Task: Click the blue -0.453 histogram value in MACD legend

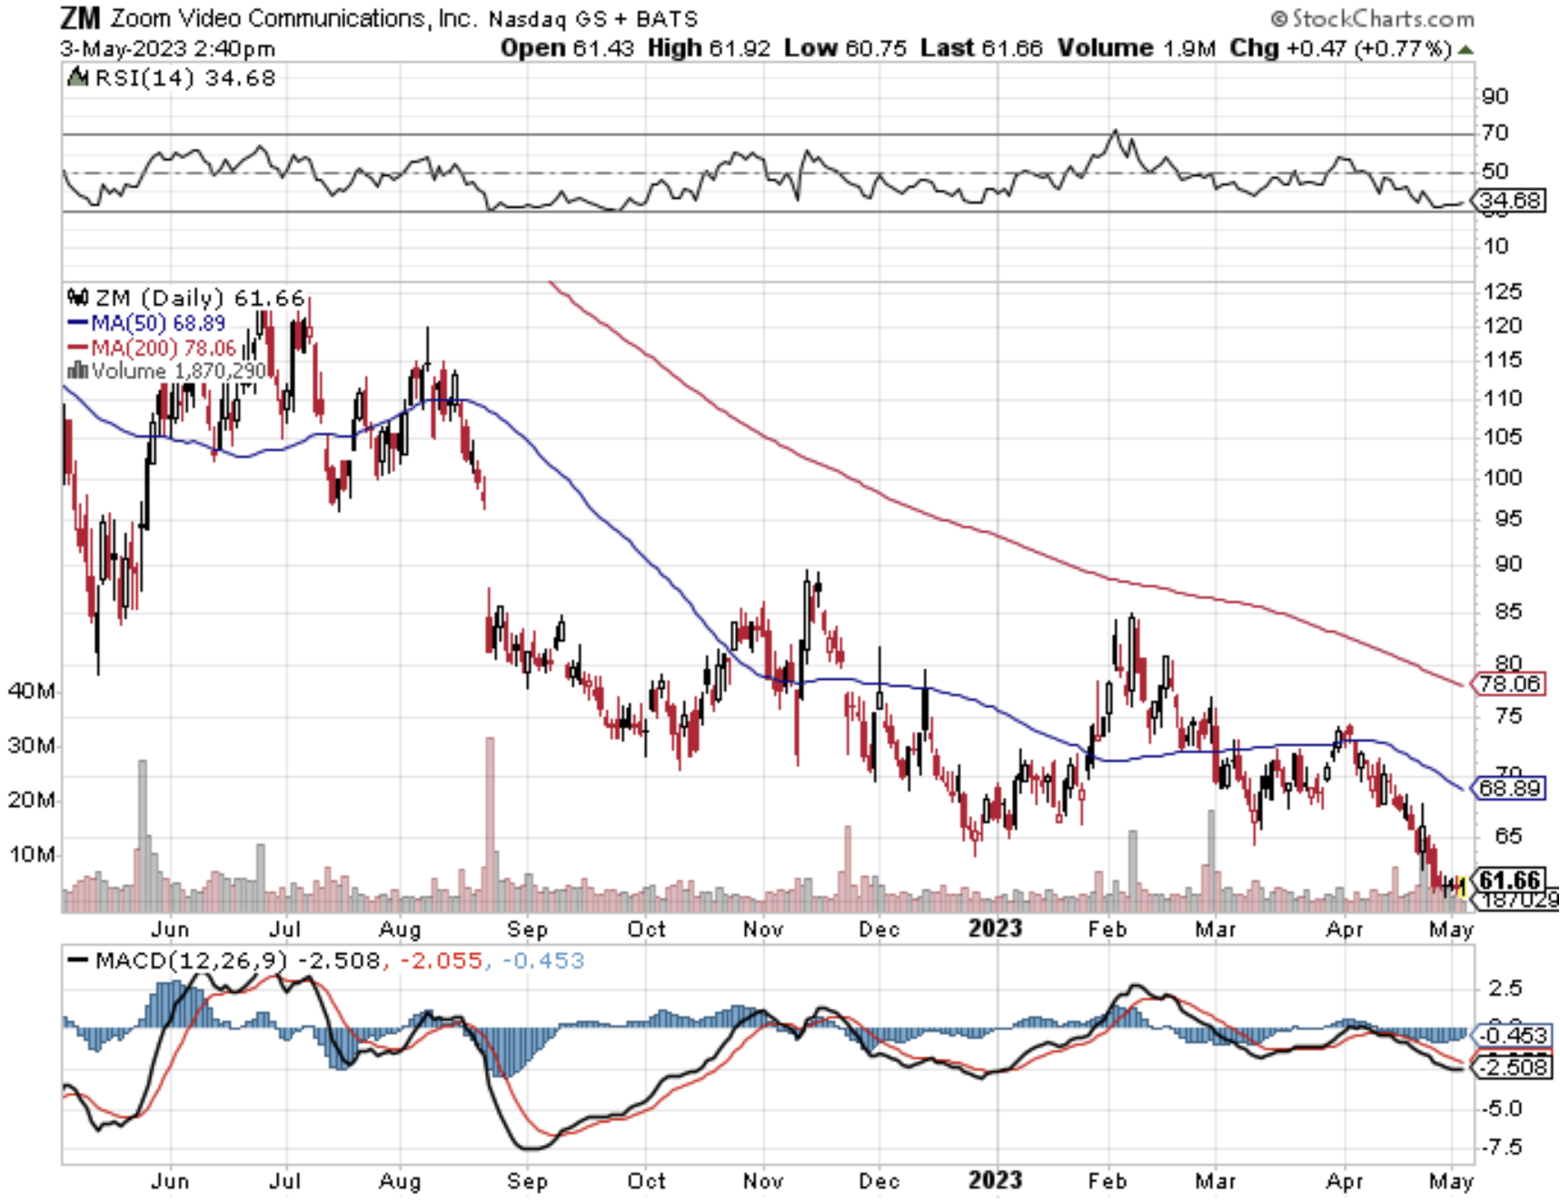Action: click(x=543, y=961)
